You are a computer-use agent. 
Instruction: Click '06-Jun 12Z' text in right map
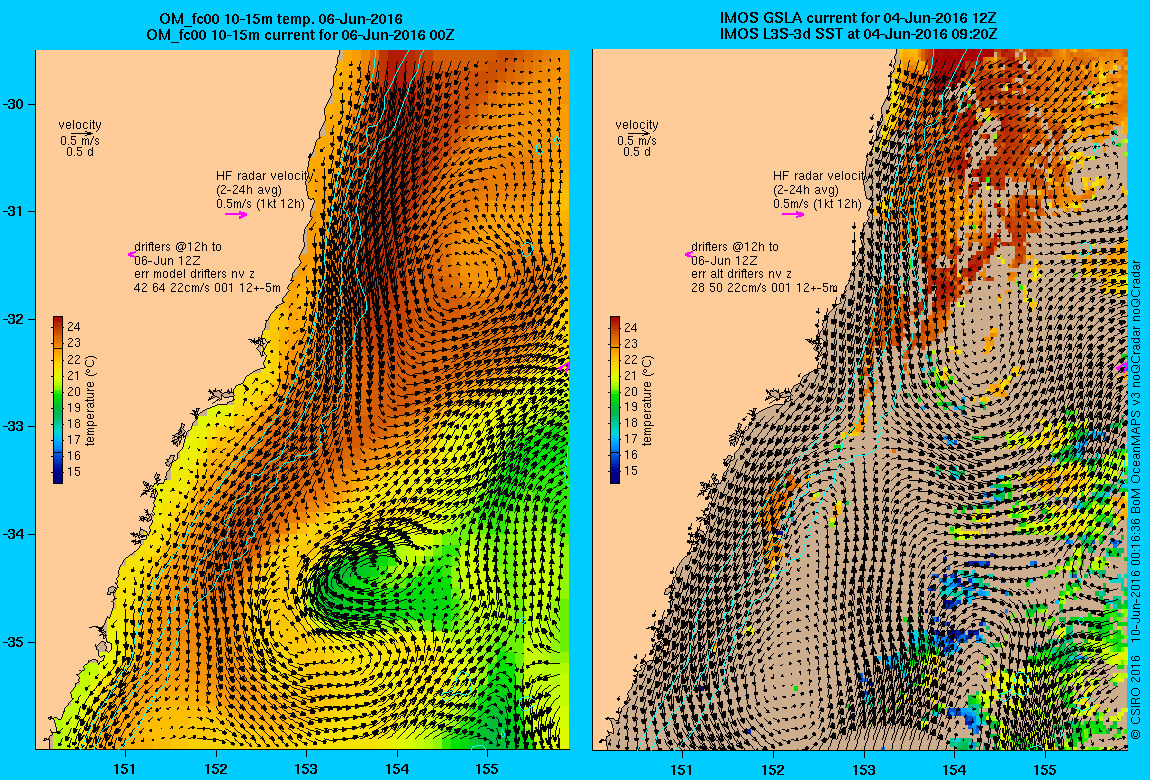pyautogui.click(x=724, y=260)
